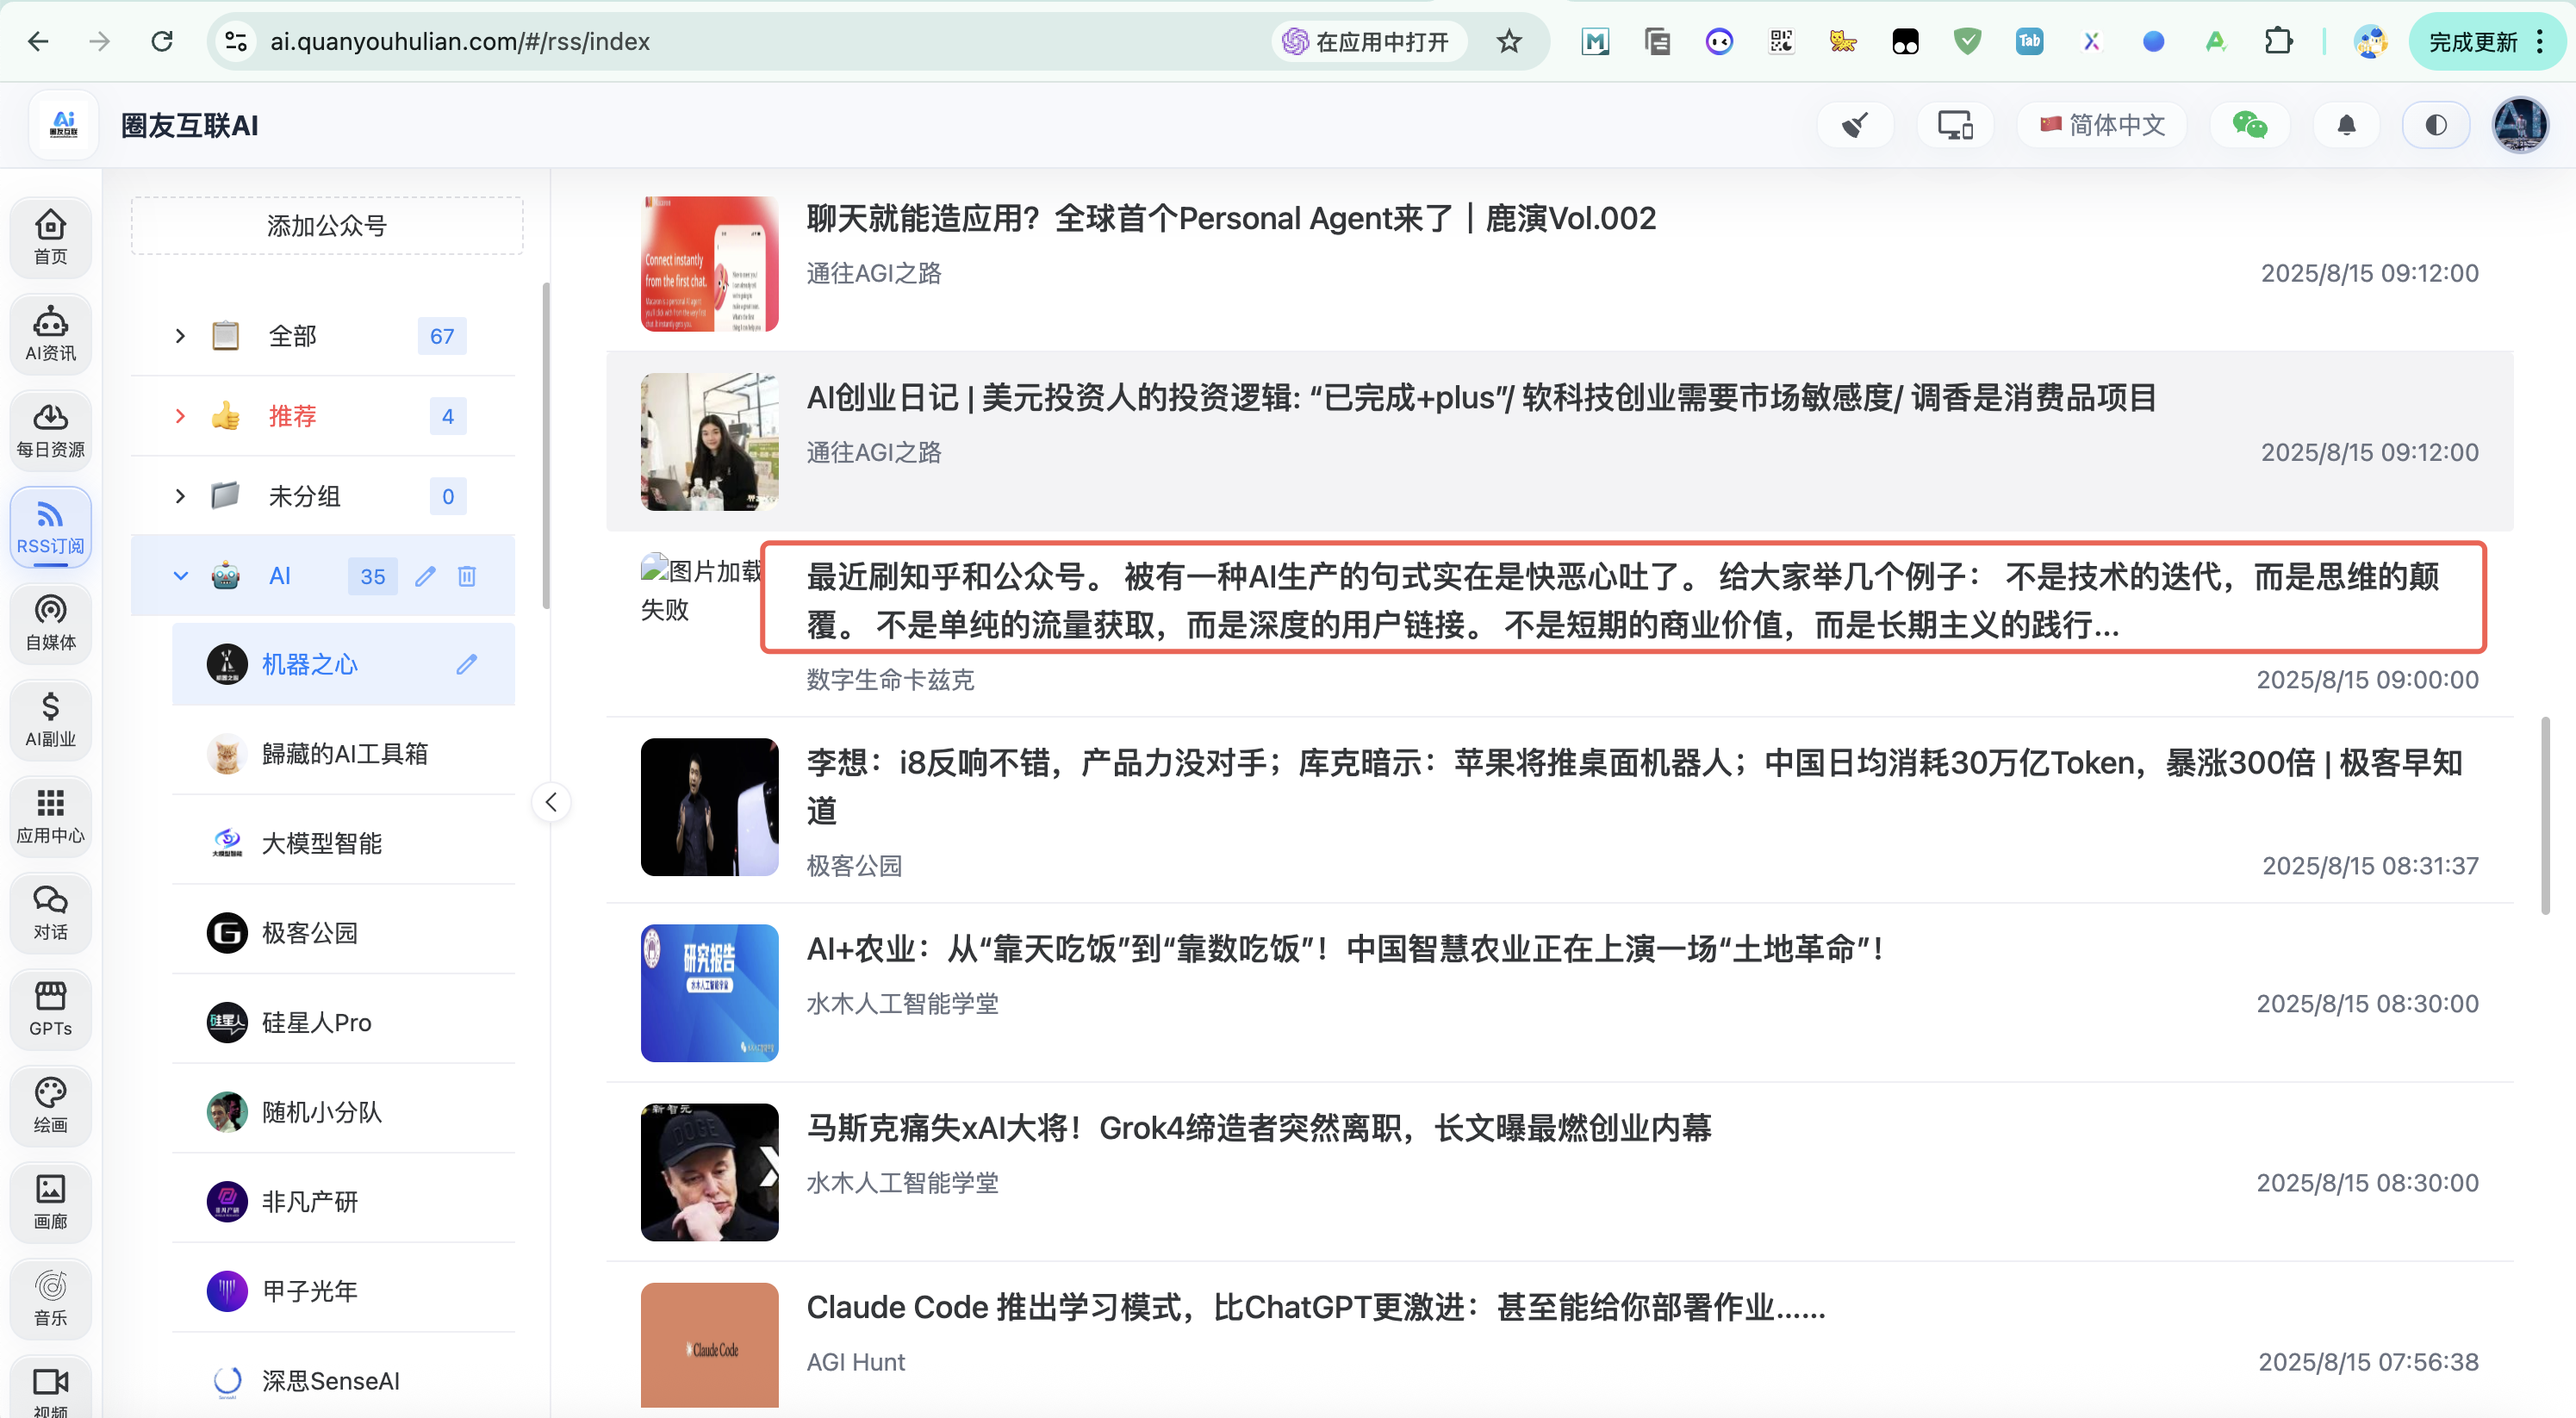
Task: Open 简体中文 language dropdown
Action: pos(2102,125)
